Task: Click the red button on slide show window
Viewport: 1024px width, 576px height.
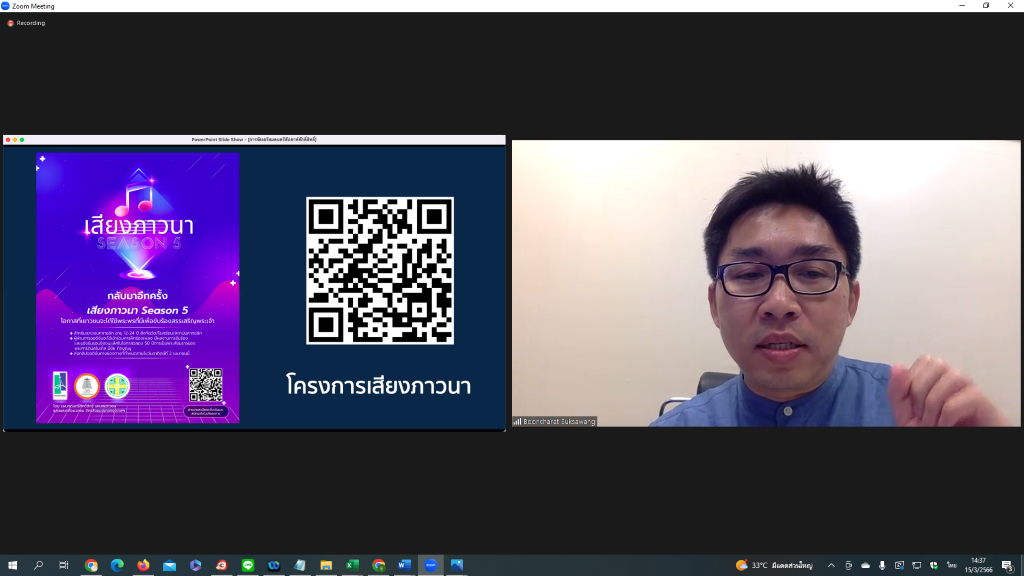Action: tap(8, 140)
